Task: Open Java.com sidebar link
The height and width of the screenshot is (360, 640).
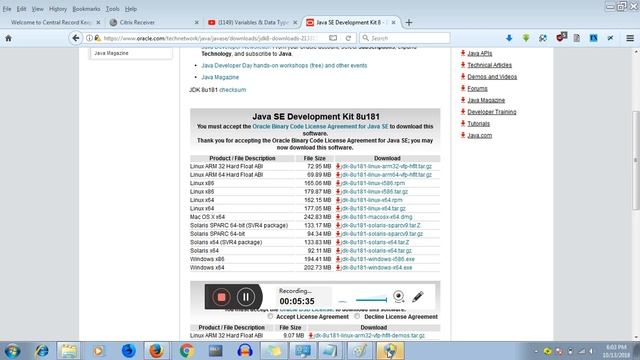Action: coord(480,136)
